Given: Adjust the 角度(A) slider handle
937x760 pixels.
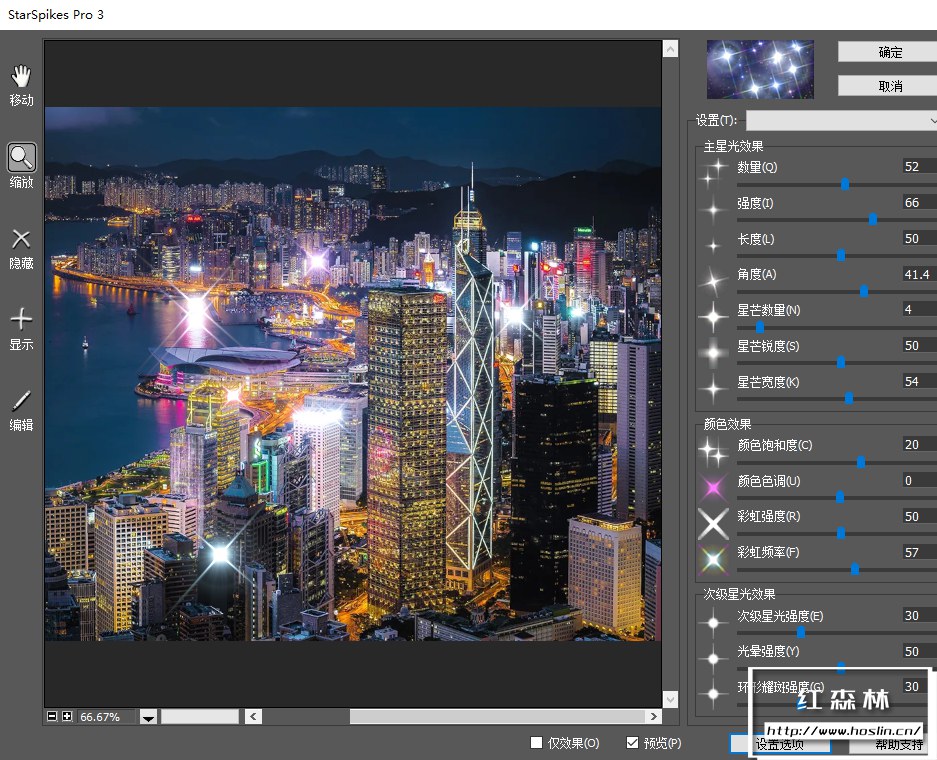Looking at the screenshot, I should click(x=864, y=291).
